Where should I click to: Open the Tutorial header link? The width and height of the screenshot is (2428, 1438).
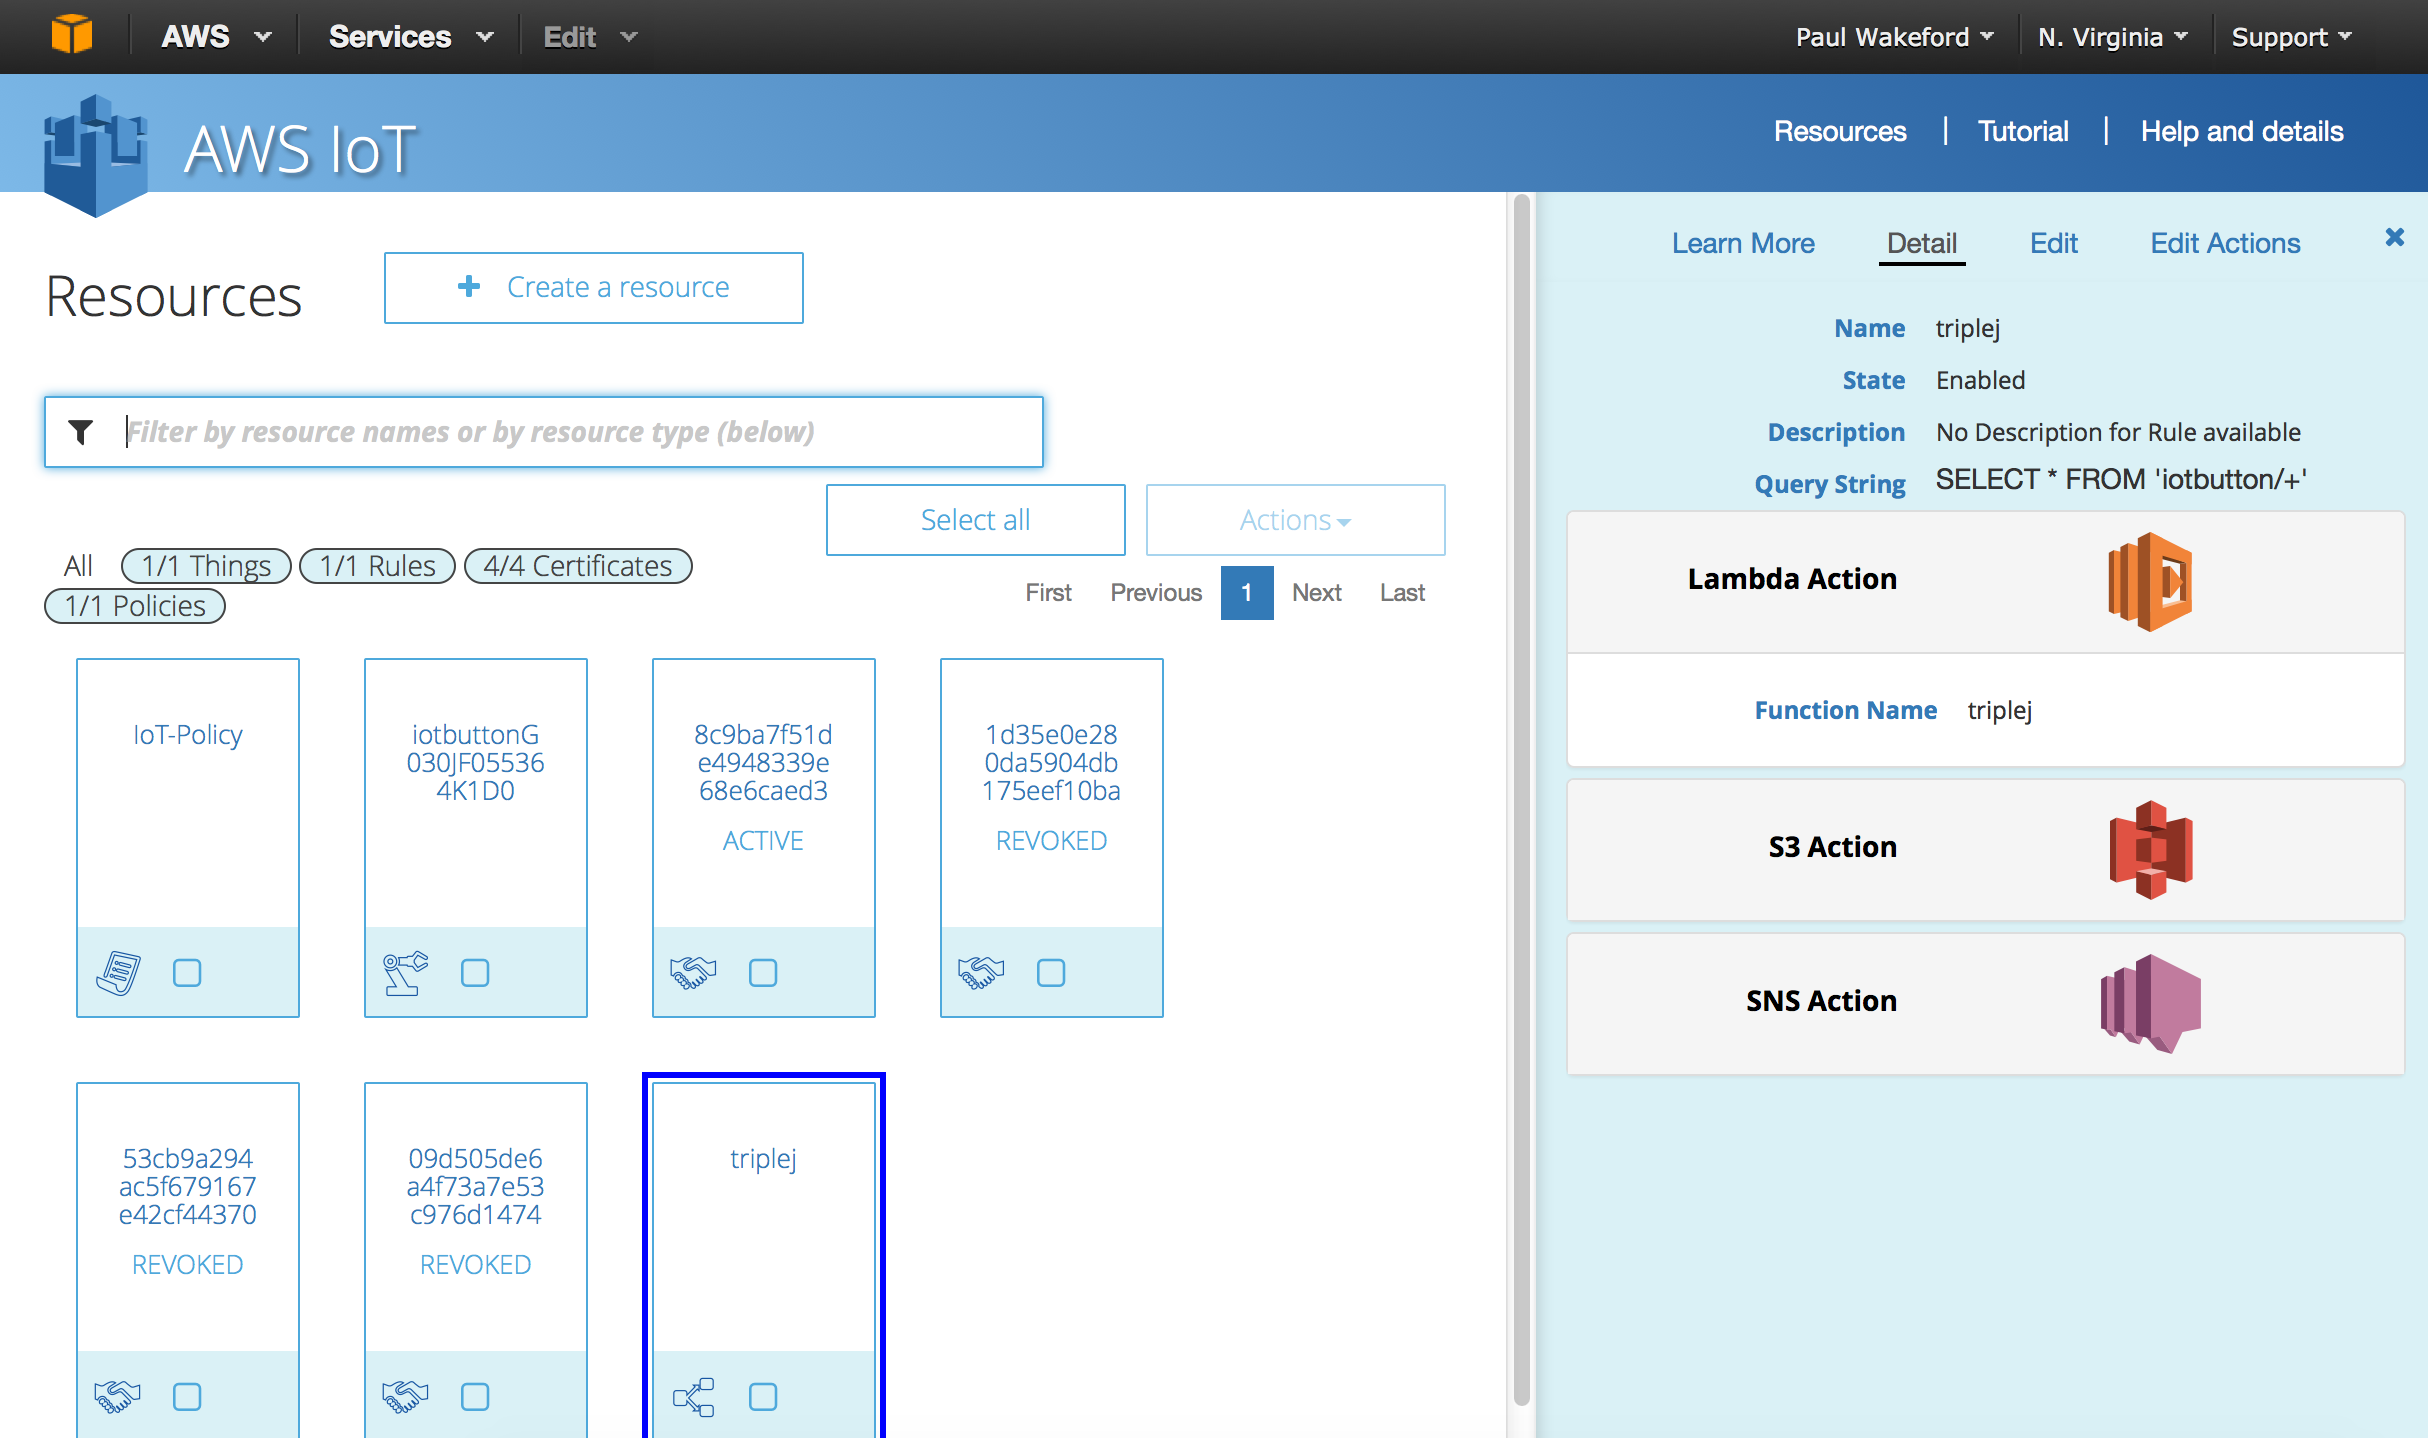click(x=2023, y=131)
